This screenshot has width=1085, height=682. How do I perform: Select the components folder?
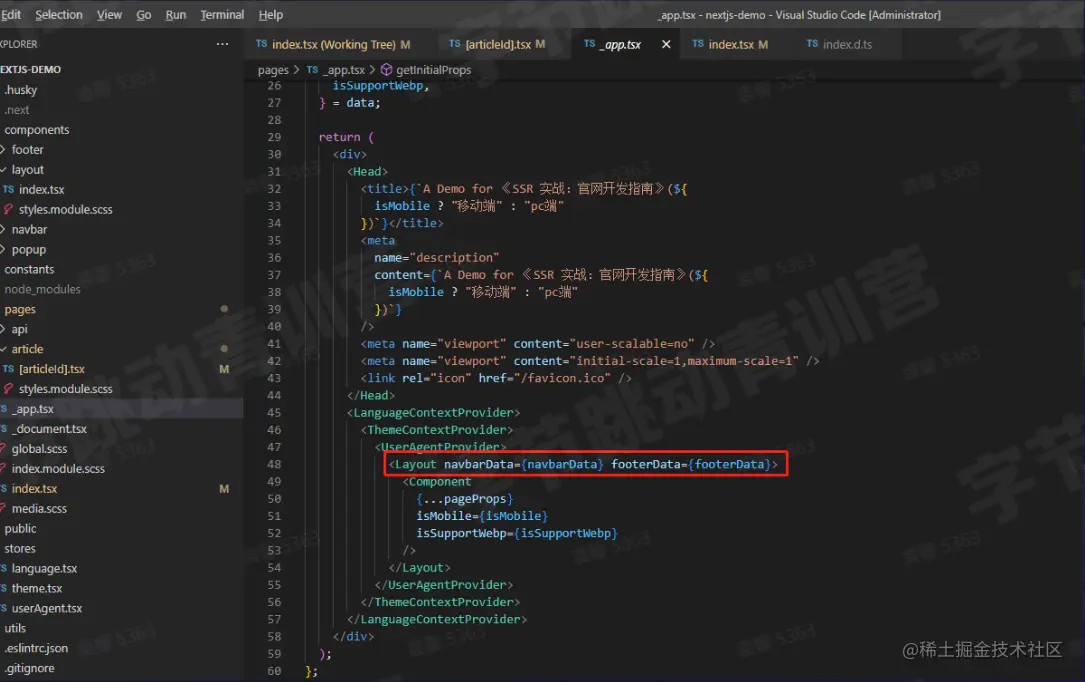[37, 129]
